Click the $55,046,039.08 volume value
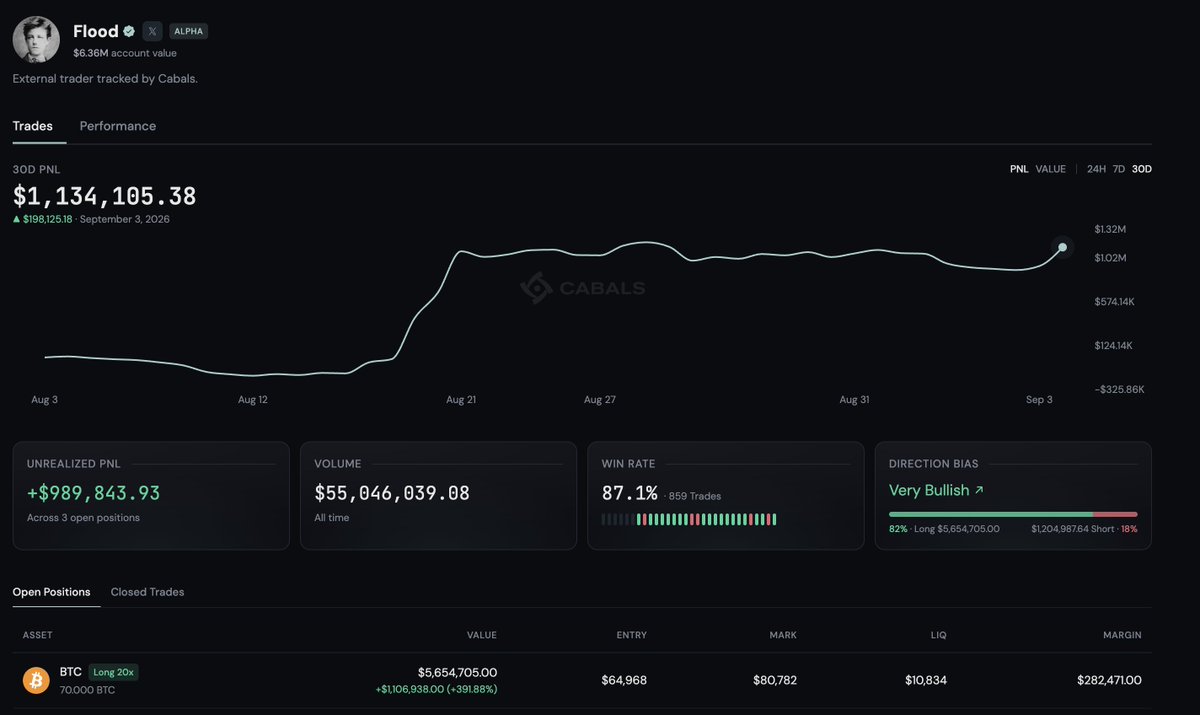Viewport: 1200px width, 715px height. point(392,493)
